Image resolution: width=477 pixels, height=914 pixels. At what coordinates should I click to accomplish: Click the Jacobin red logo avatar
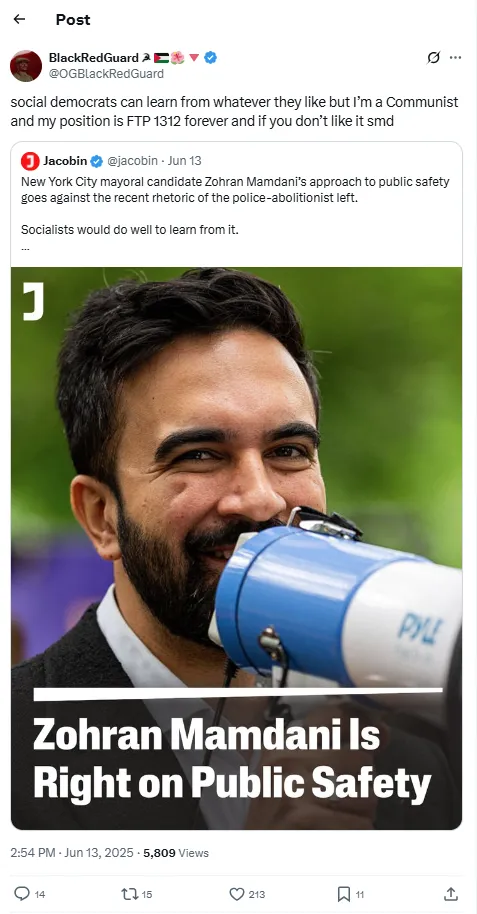pyautogui.click(x=30, y=161)
